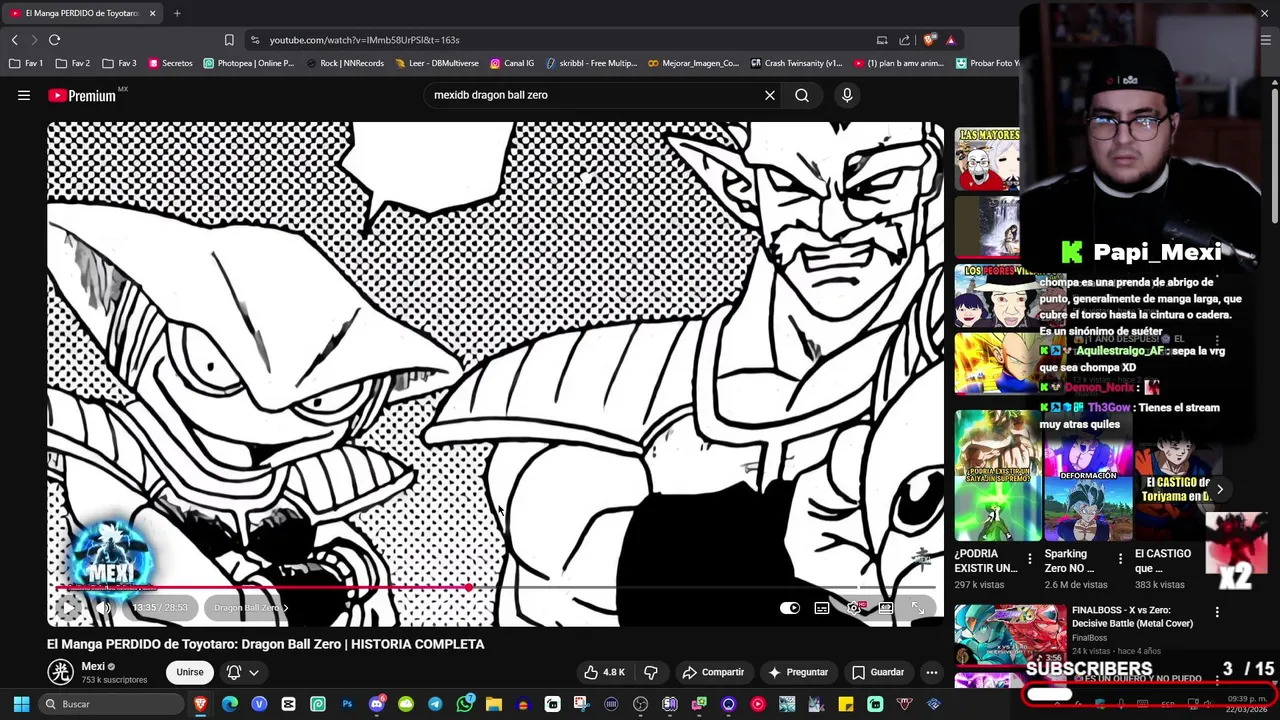Seek on the red video progress bar
The height and width of the screenshot is (720, 1280).
click(496, 588)
